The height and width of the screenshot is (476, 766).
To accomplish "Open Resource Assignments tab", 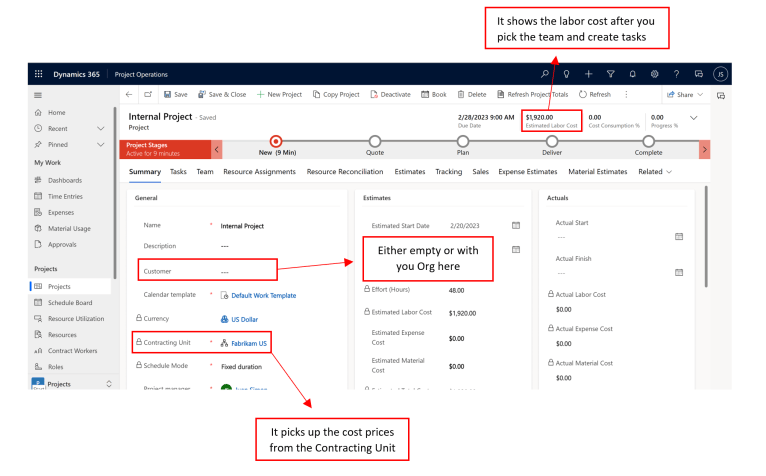I will (x=259, y=172).
